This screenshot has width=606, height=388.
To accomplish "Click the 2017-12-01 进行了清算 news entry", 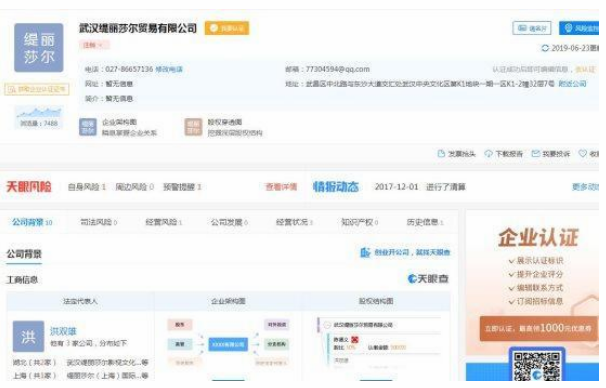I will click(420, 187).
